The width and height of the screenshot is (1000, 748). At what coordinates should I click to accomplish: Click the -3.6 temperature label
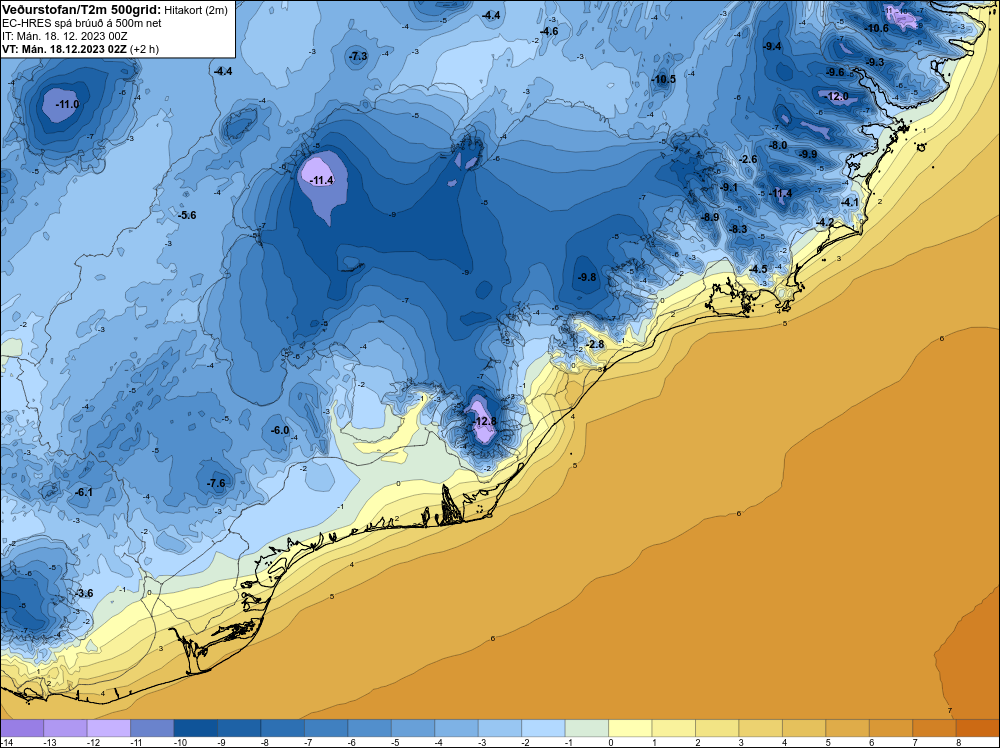point(84,593)
